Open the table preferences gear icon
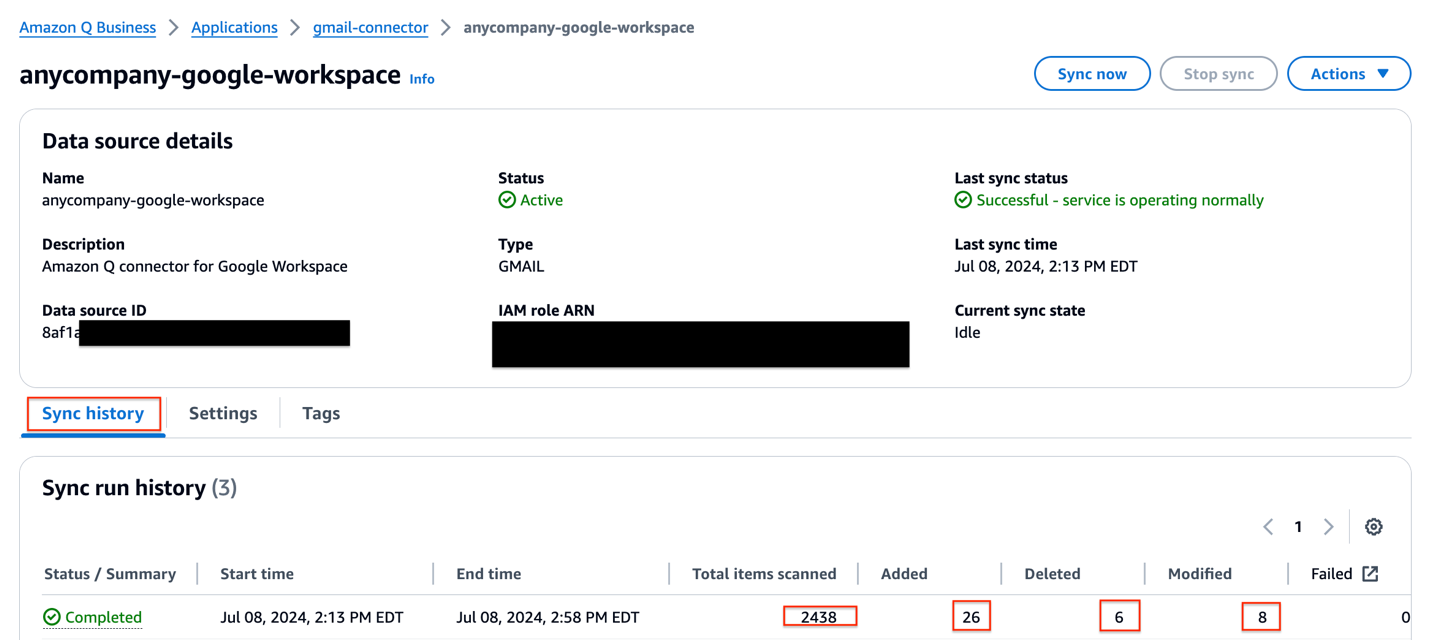The width and height of the screenshot is (1432, 640). coord(1374,527)
